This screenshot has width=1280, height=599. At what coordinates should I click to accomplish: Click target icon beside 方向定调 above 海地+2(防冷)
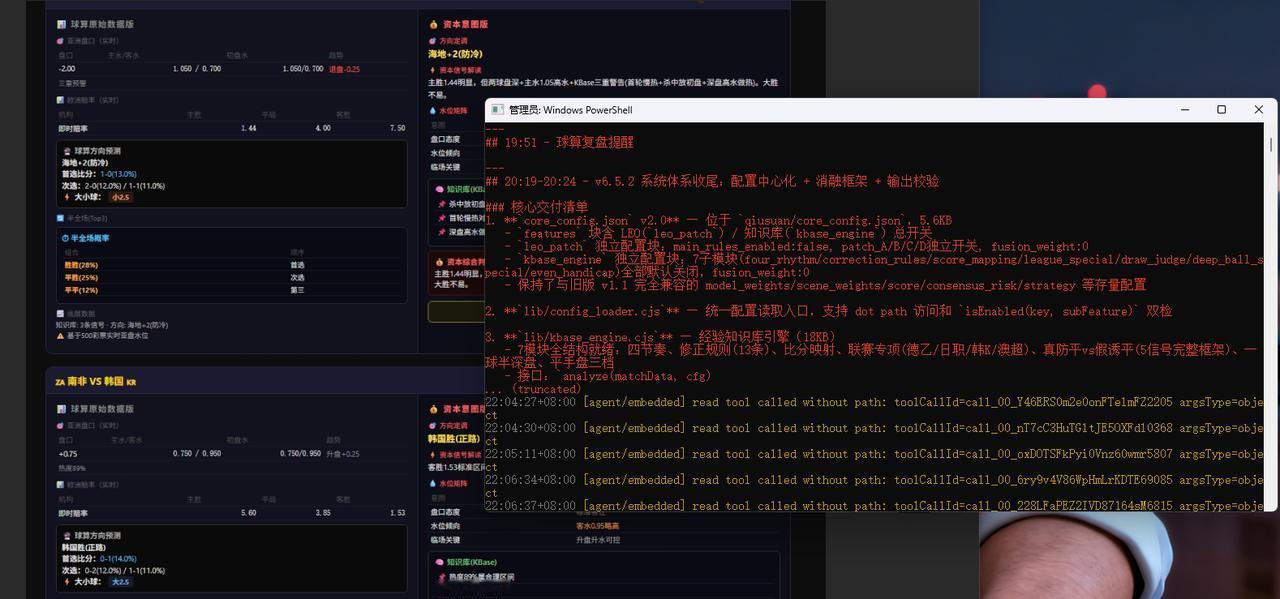coord(433,41)
